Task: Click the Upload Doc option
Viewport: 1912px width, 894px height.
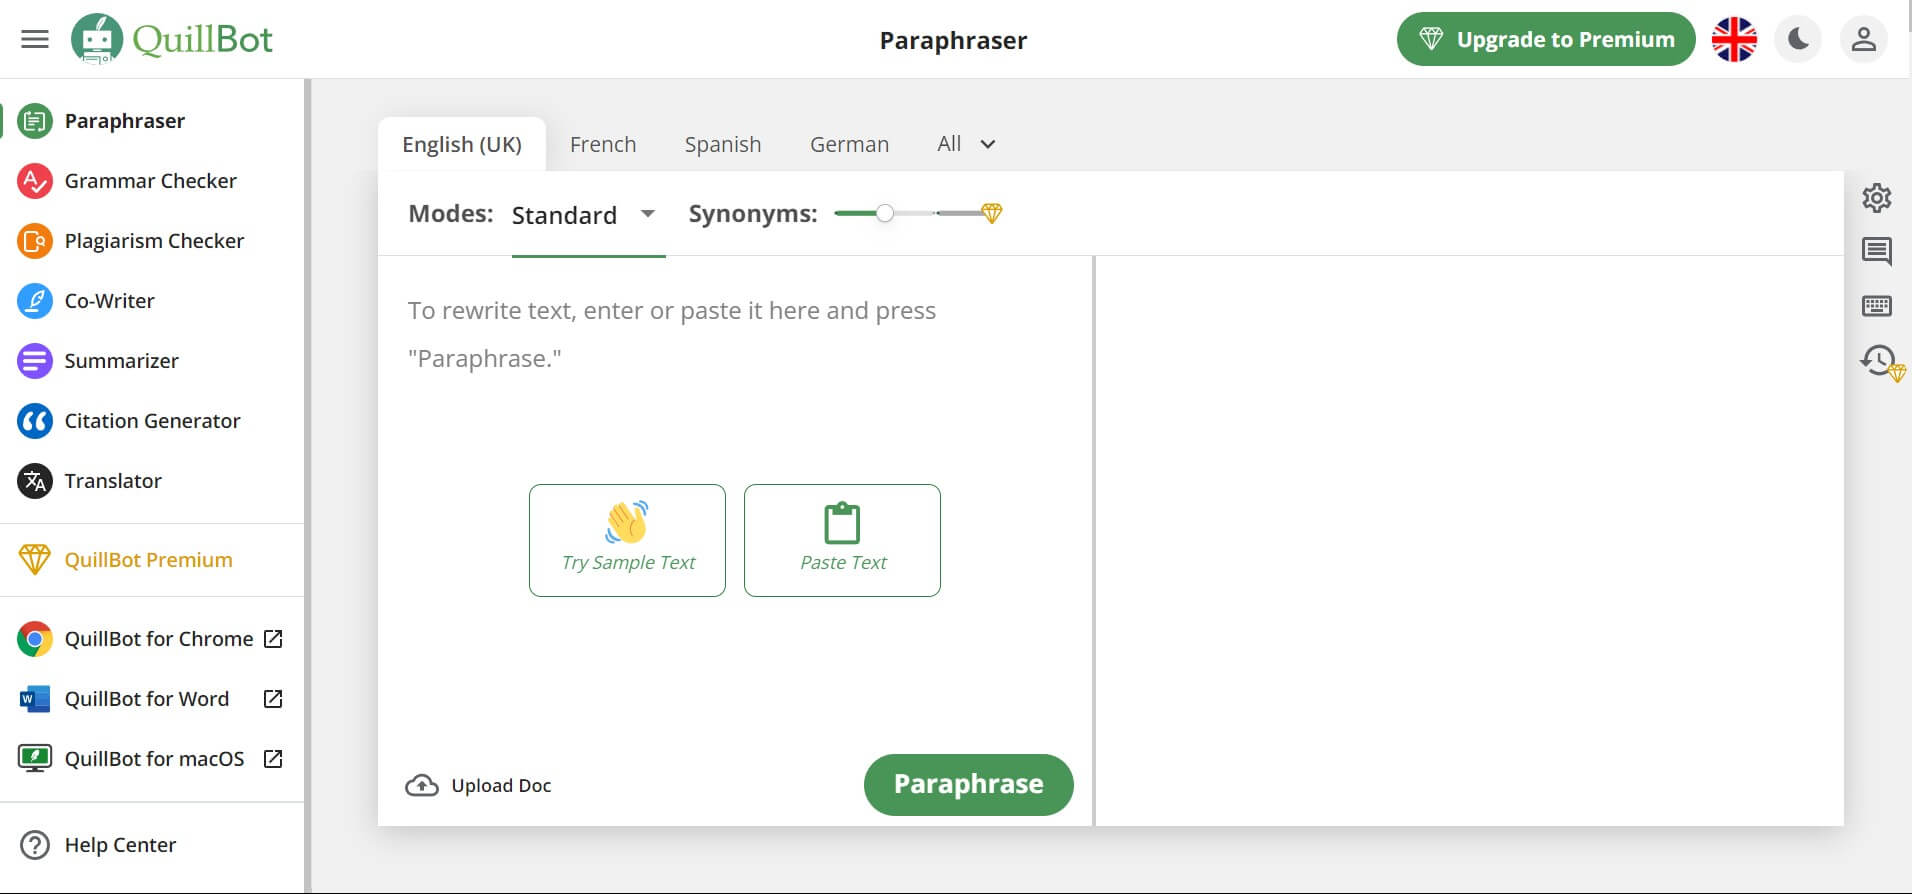Action: click(x=478, y=785)
